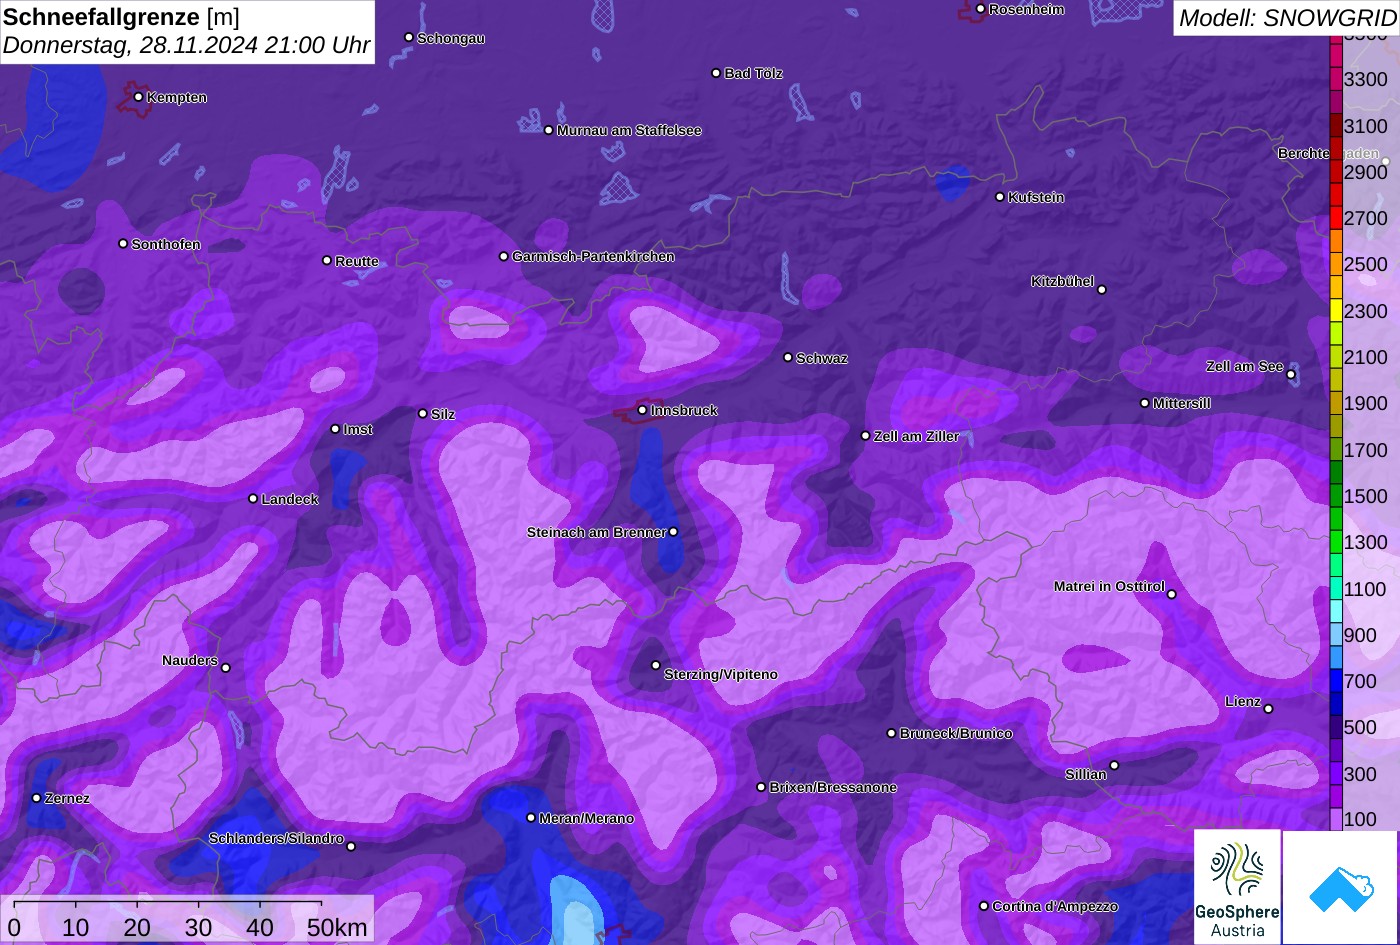Image resolution: width=1400 pixels, height=945 pixels.
Task: Click the red legend swatch below 2900
Action: (x=1335, y=194)
